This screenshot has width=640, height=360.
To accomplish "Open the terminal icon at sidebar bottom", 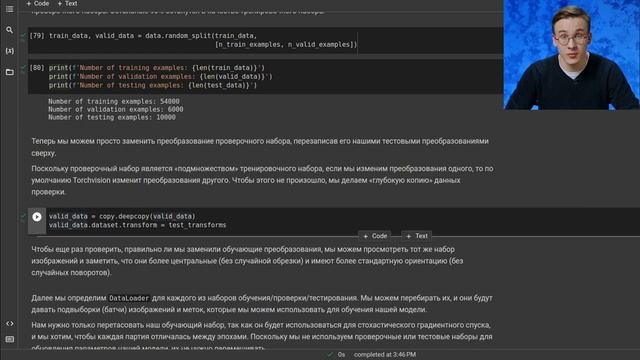I will pos(9,339).
